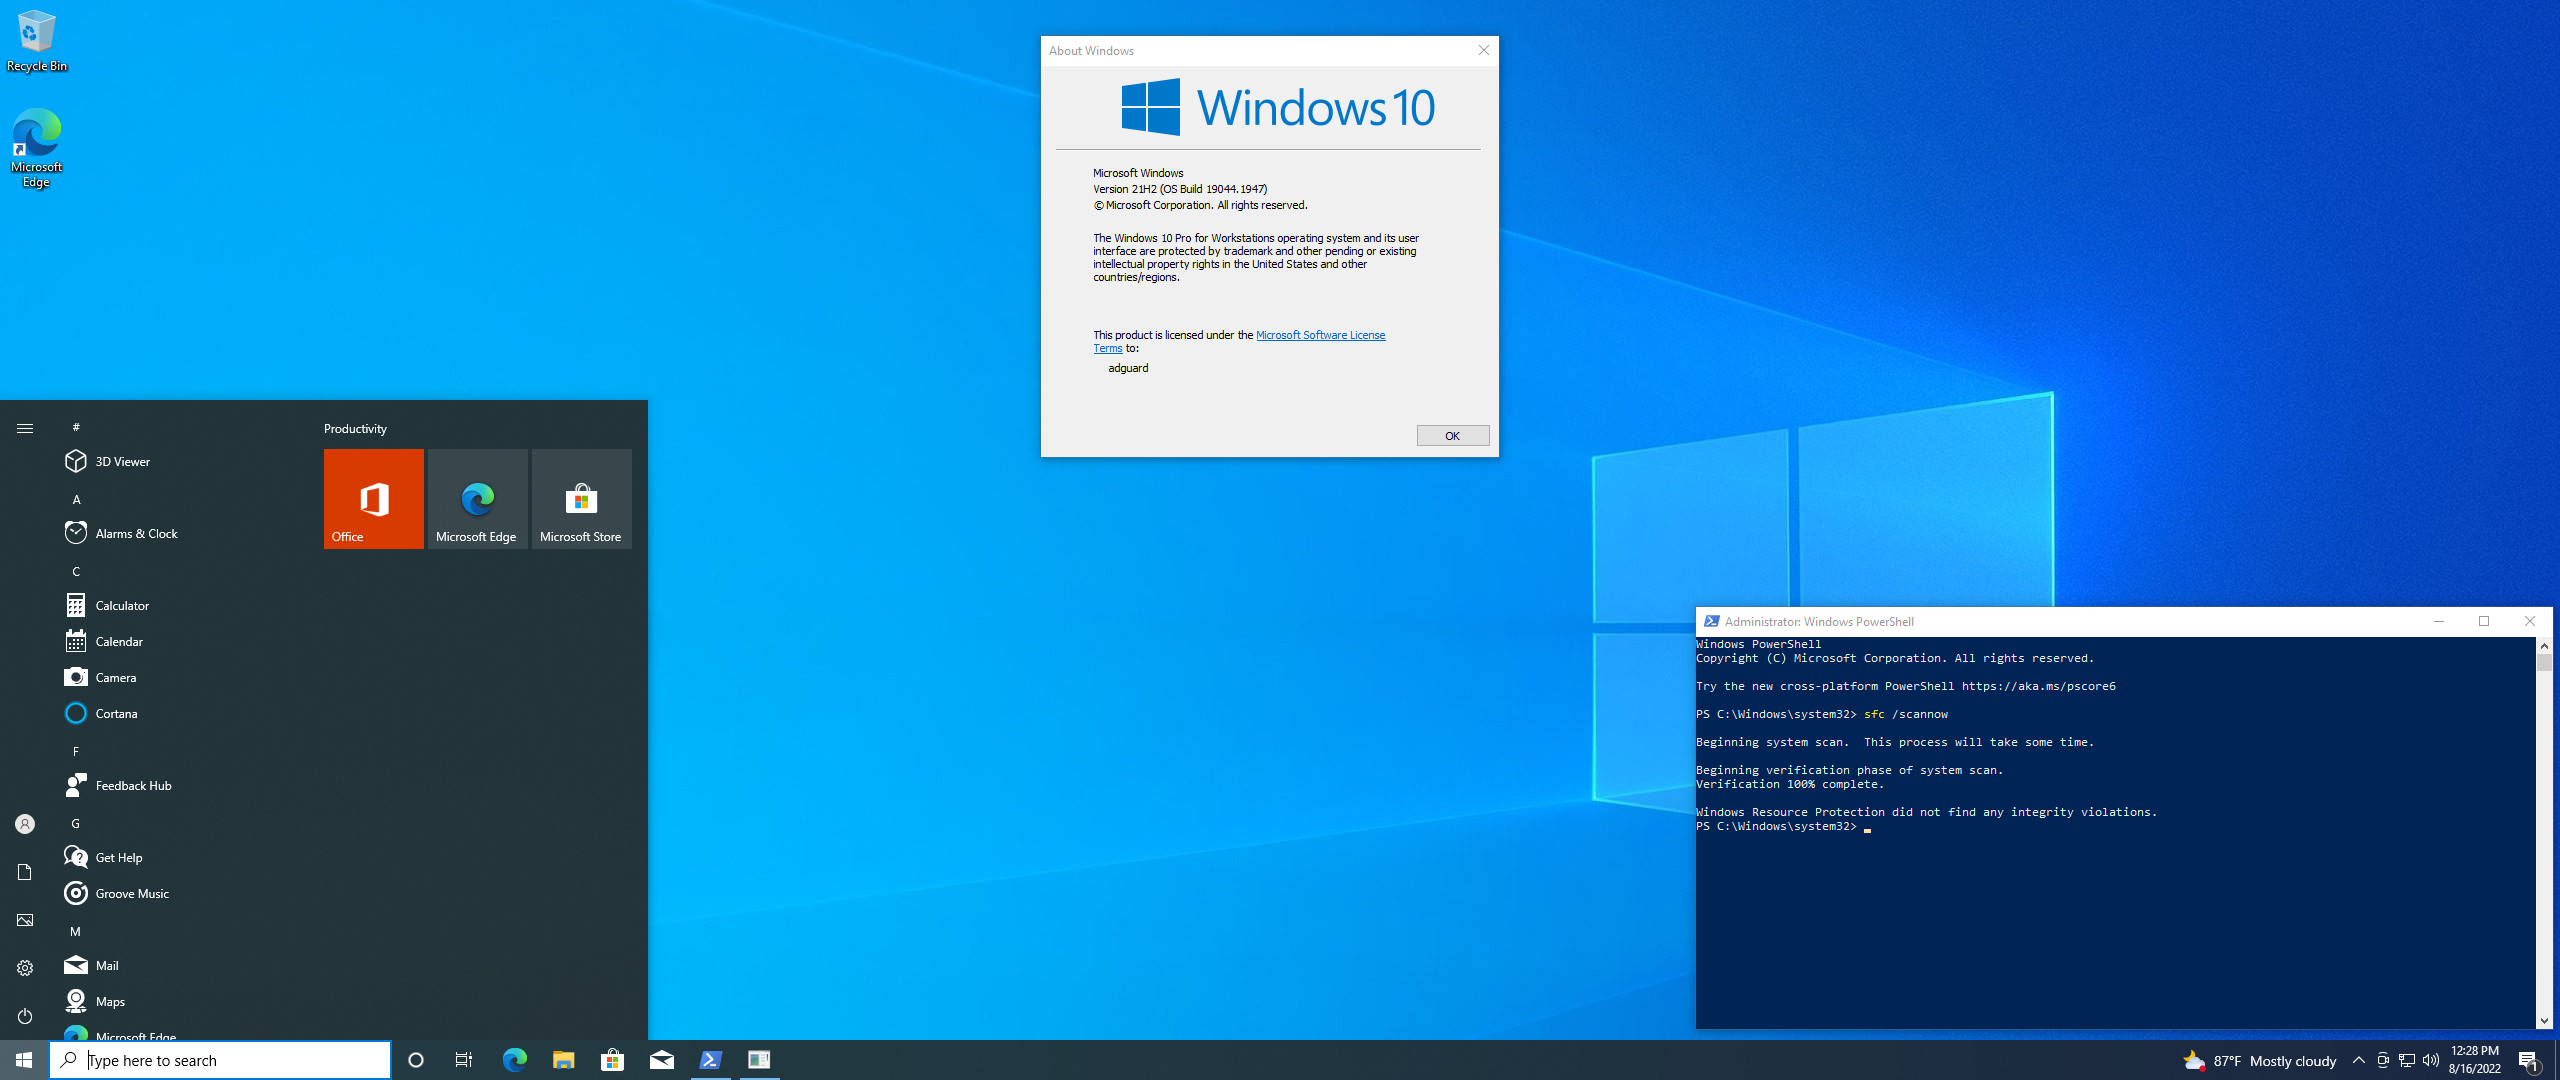Open the Calculator app entry
This screenshot has height=1080, width=2560.
pos(122,605)
